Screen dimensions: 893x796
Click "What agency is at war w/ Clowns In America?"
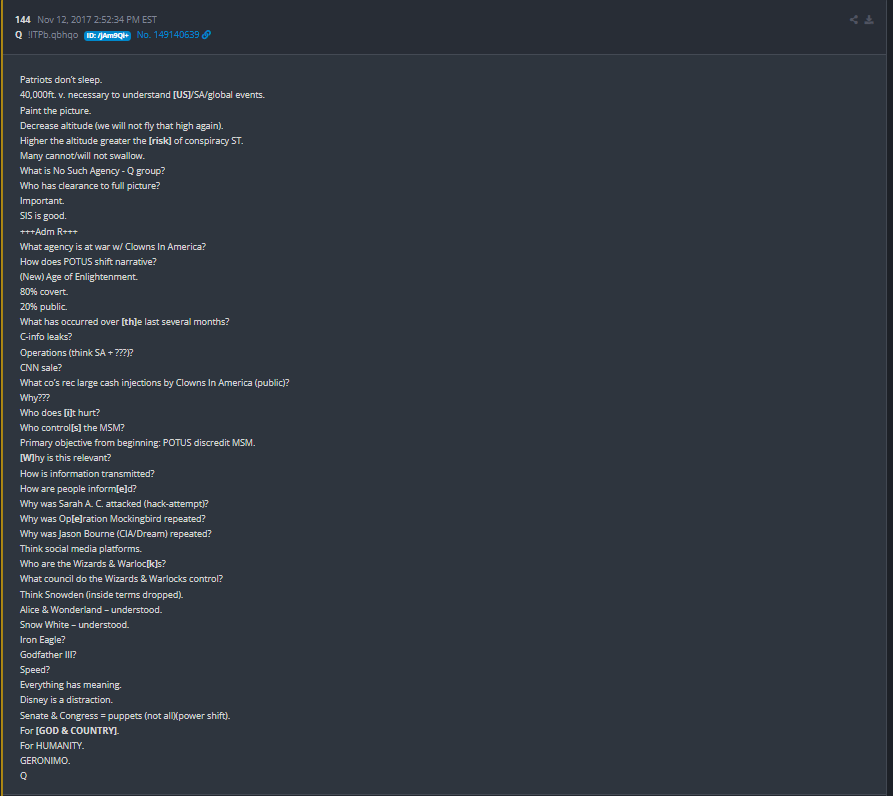[x=113, y=247]
